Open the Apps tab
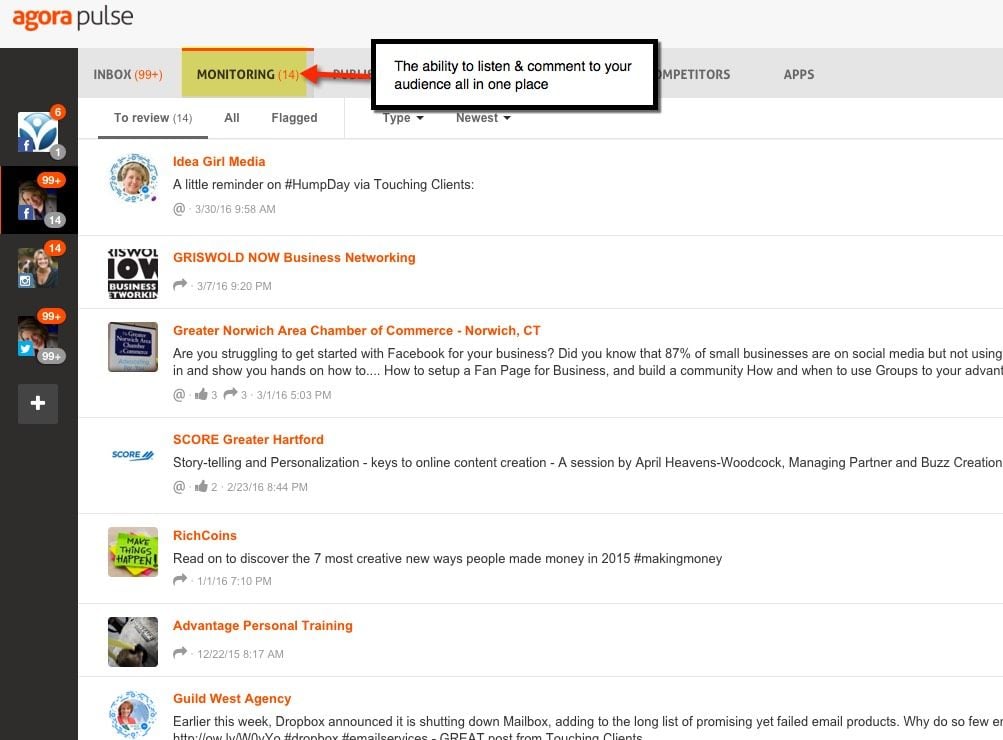Image resolution: width=1003 pixels, height=740 pixels. pos(798,75)
